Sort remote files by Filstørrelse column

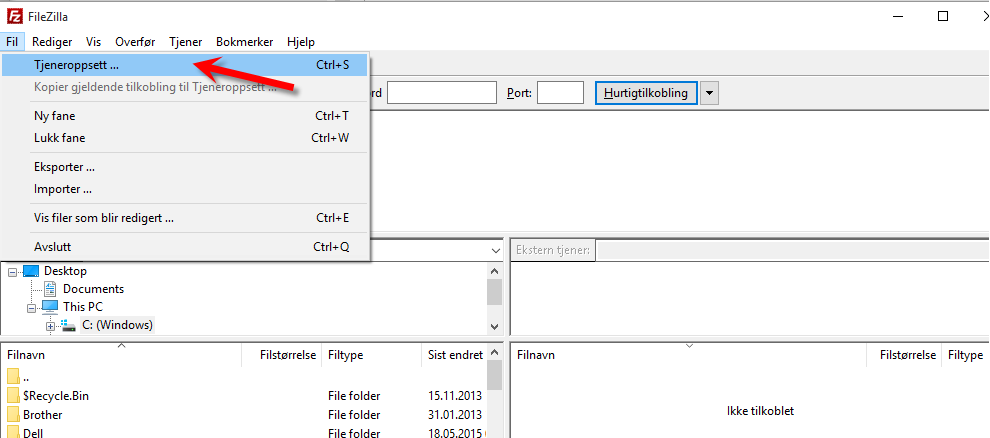click(905, 355)
